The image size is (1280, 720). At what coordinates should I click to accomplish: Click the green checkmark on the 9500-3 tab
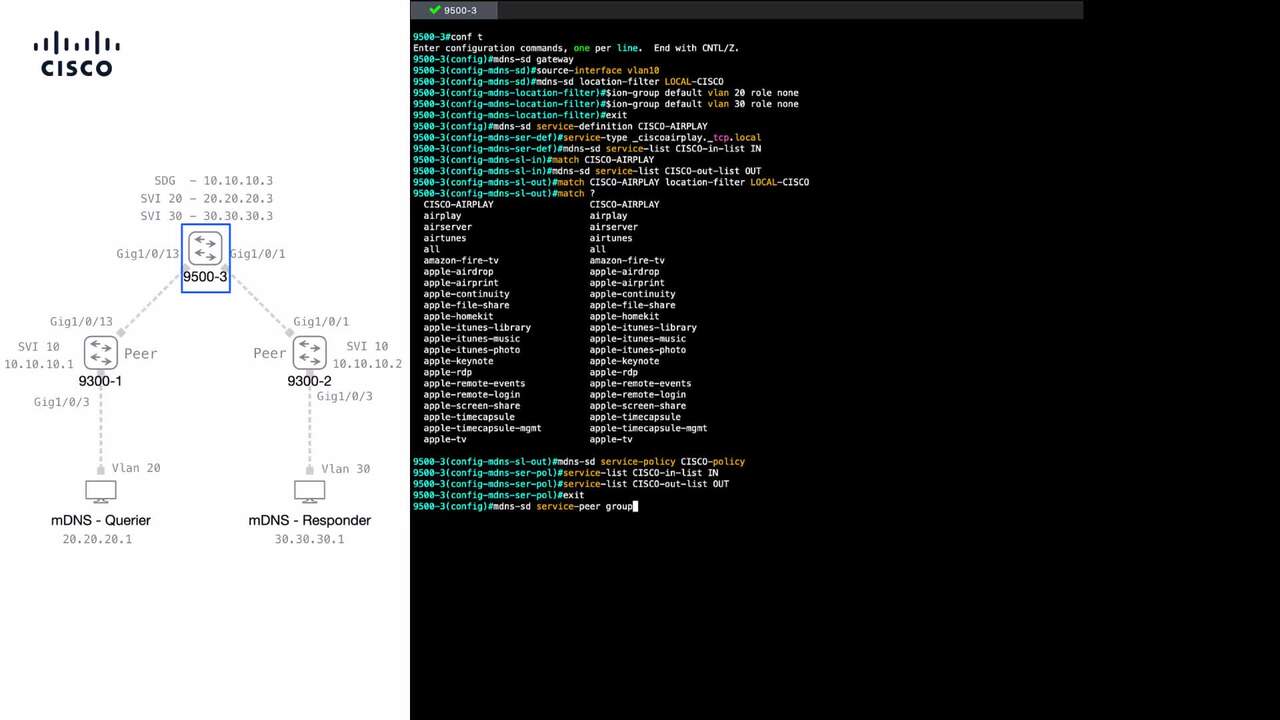pos(435,10)
